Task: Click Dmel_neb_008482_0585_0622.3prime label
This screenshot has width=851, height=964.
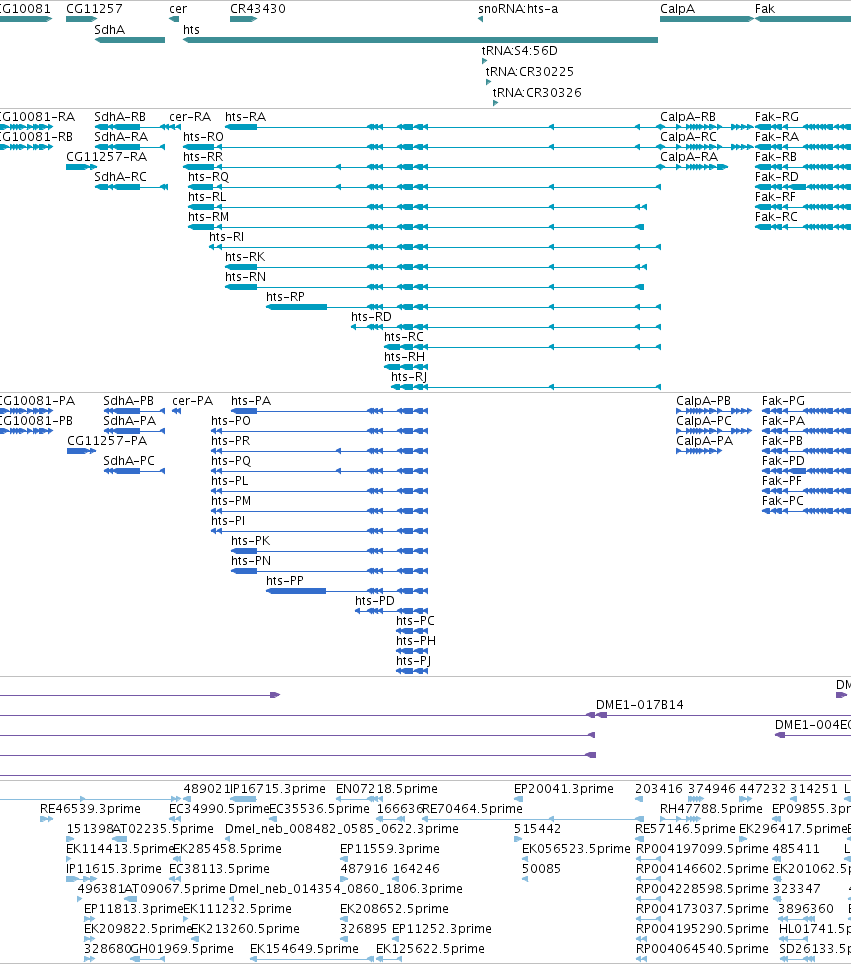Action: [x=342, y=829]
